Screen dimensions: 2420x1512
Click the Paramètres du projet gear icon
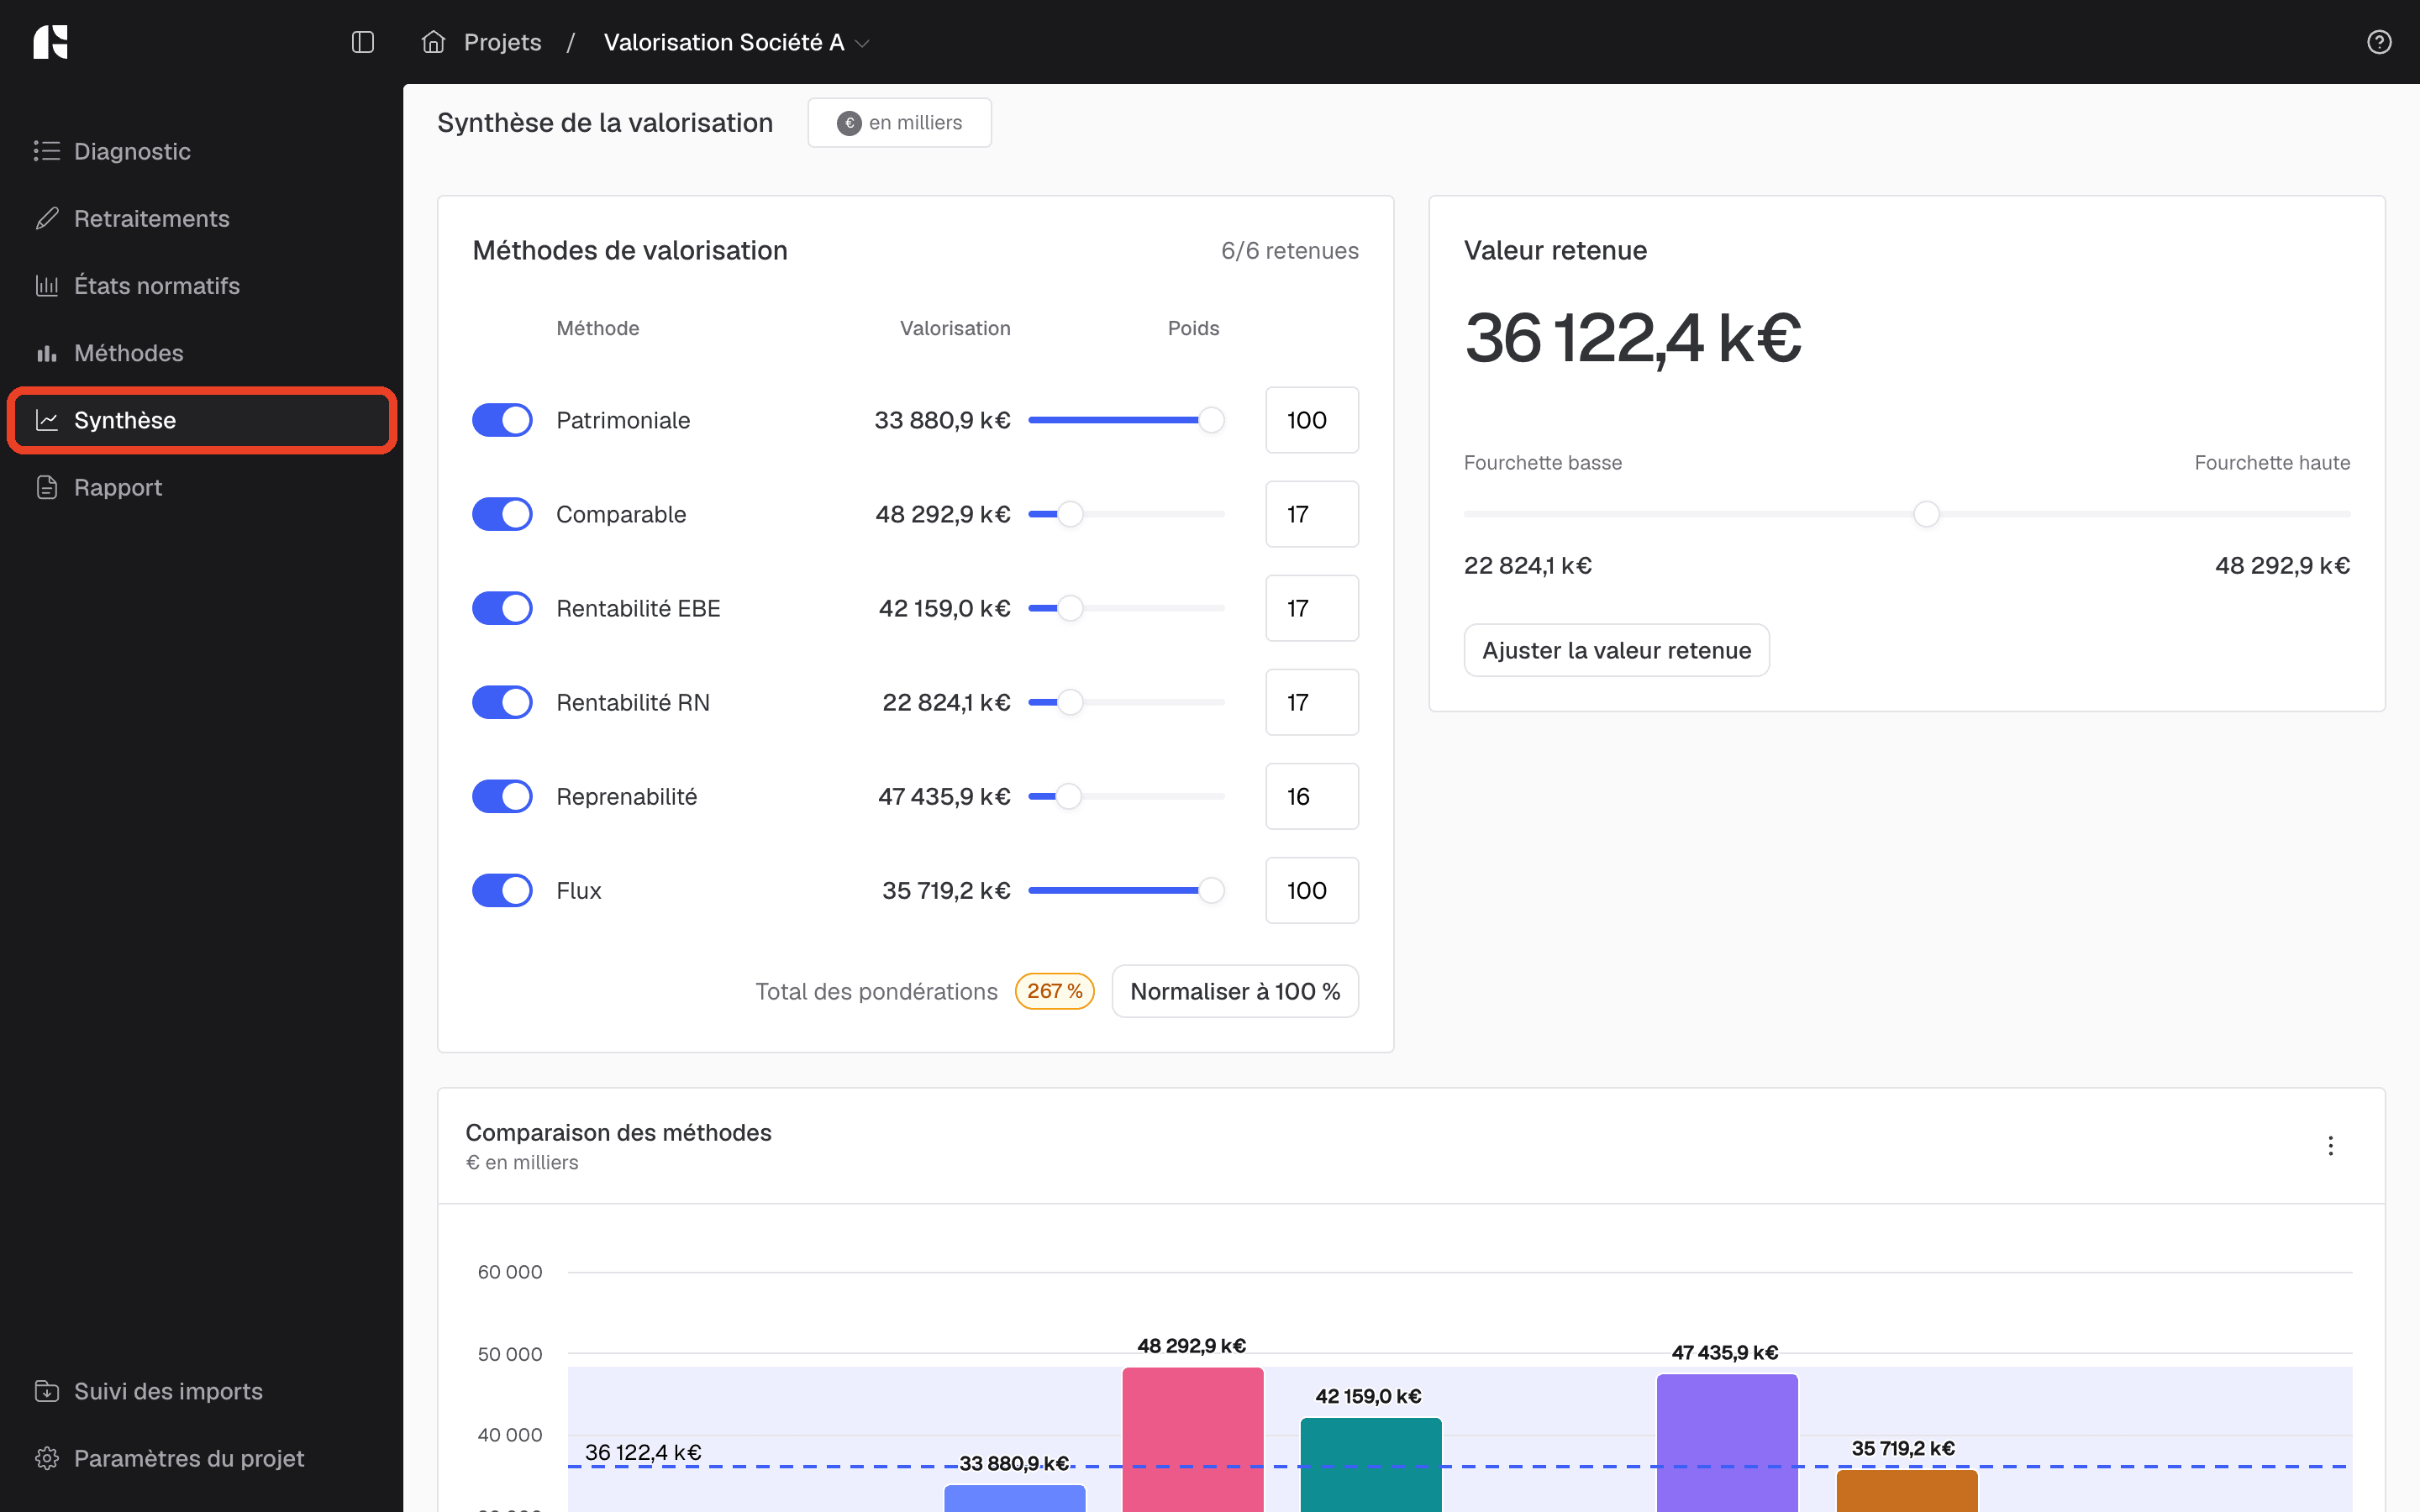coord(47,1458)
